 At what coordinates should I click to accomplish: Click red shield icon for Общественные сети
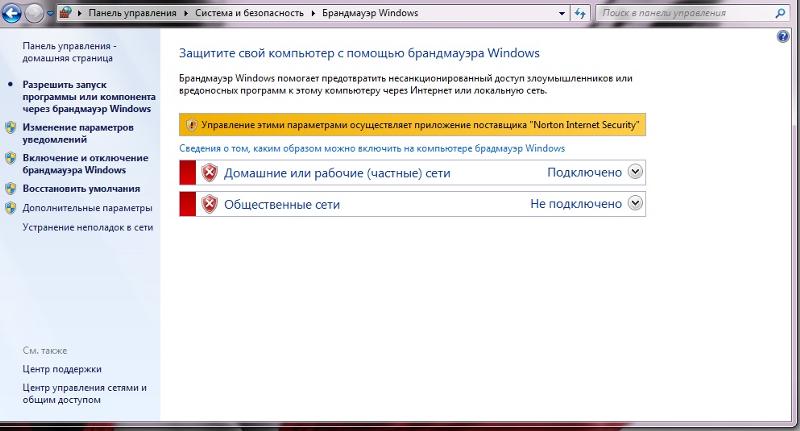click(209, 204)
